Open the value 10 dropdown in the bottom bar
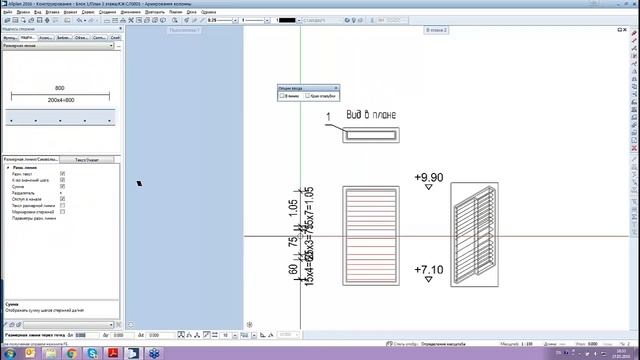640x360 pixels. point(235,335)
